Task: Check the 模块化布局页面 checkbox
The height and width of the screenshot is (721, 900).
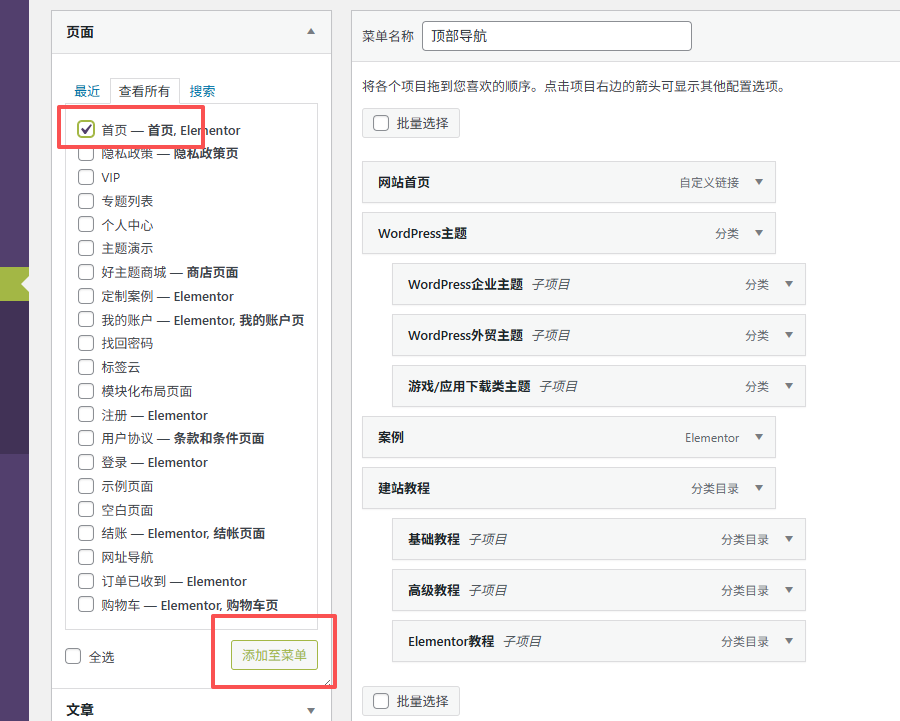Action: (86, 391)
